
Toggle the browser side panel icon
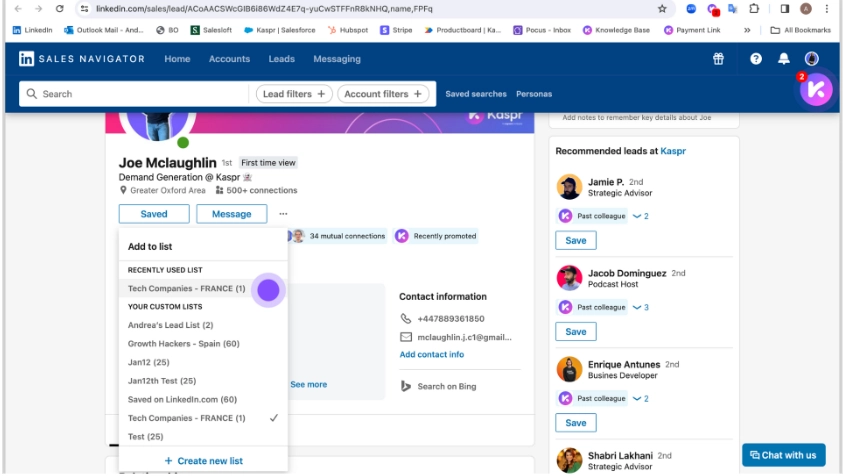[784, 9]
